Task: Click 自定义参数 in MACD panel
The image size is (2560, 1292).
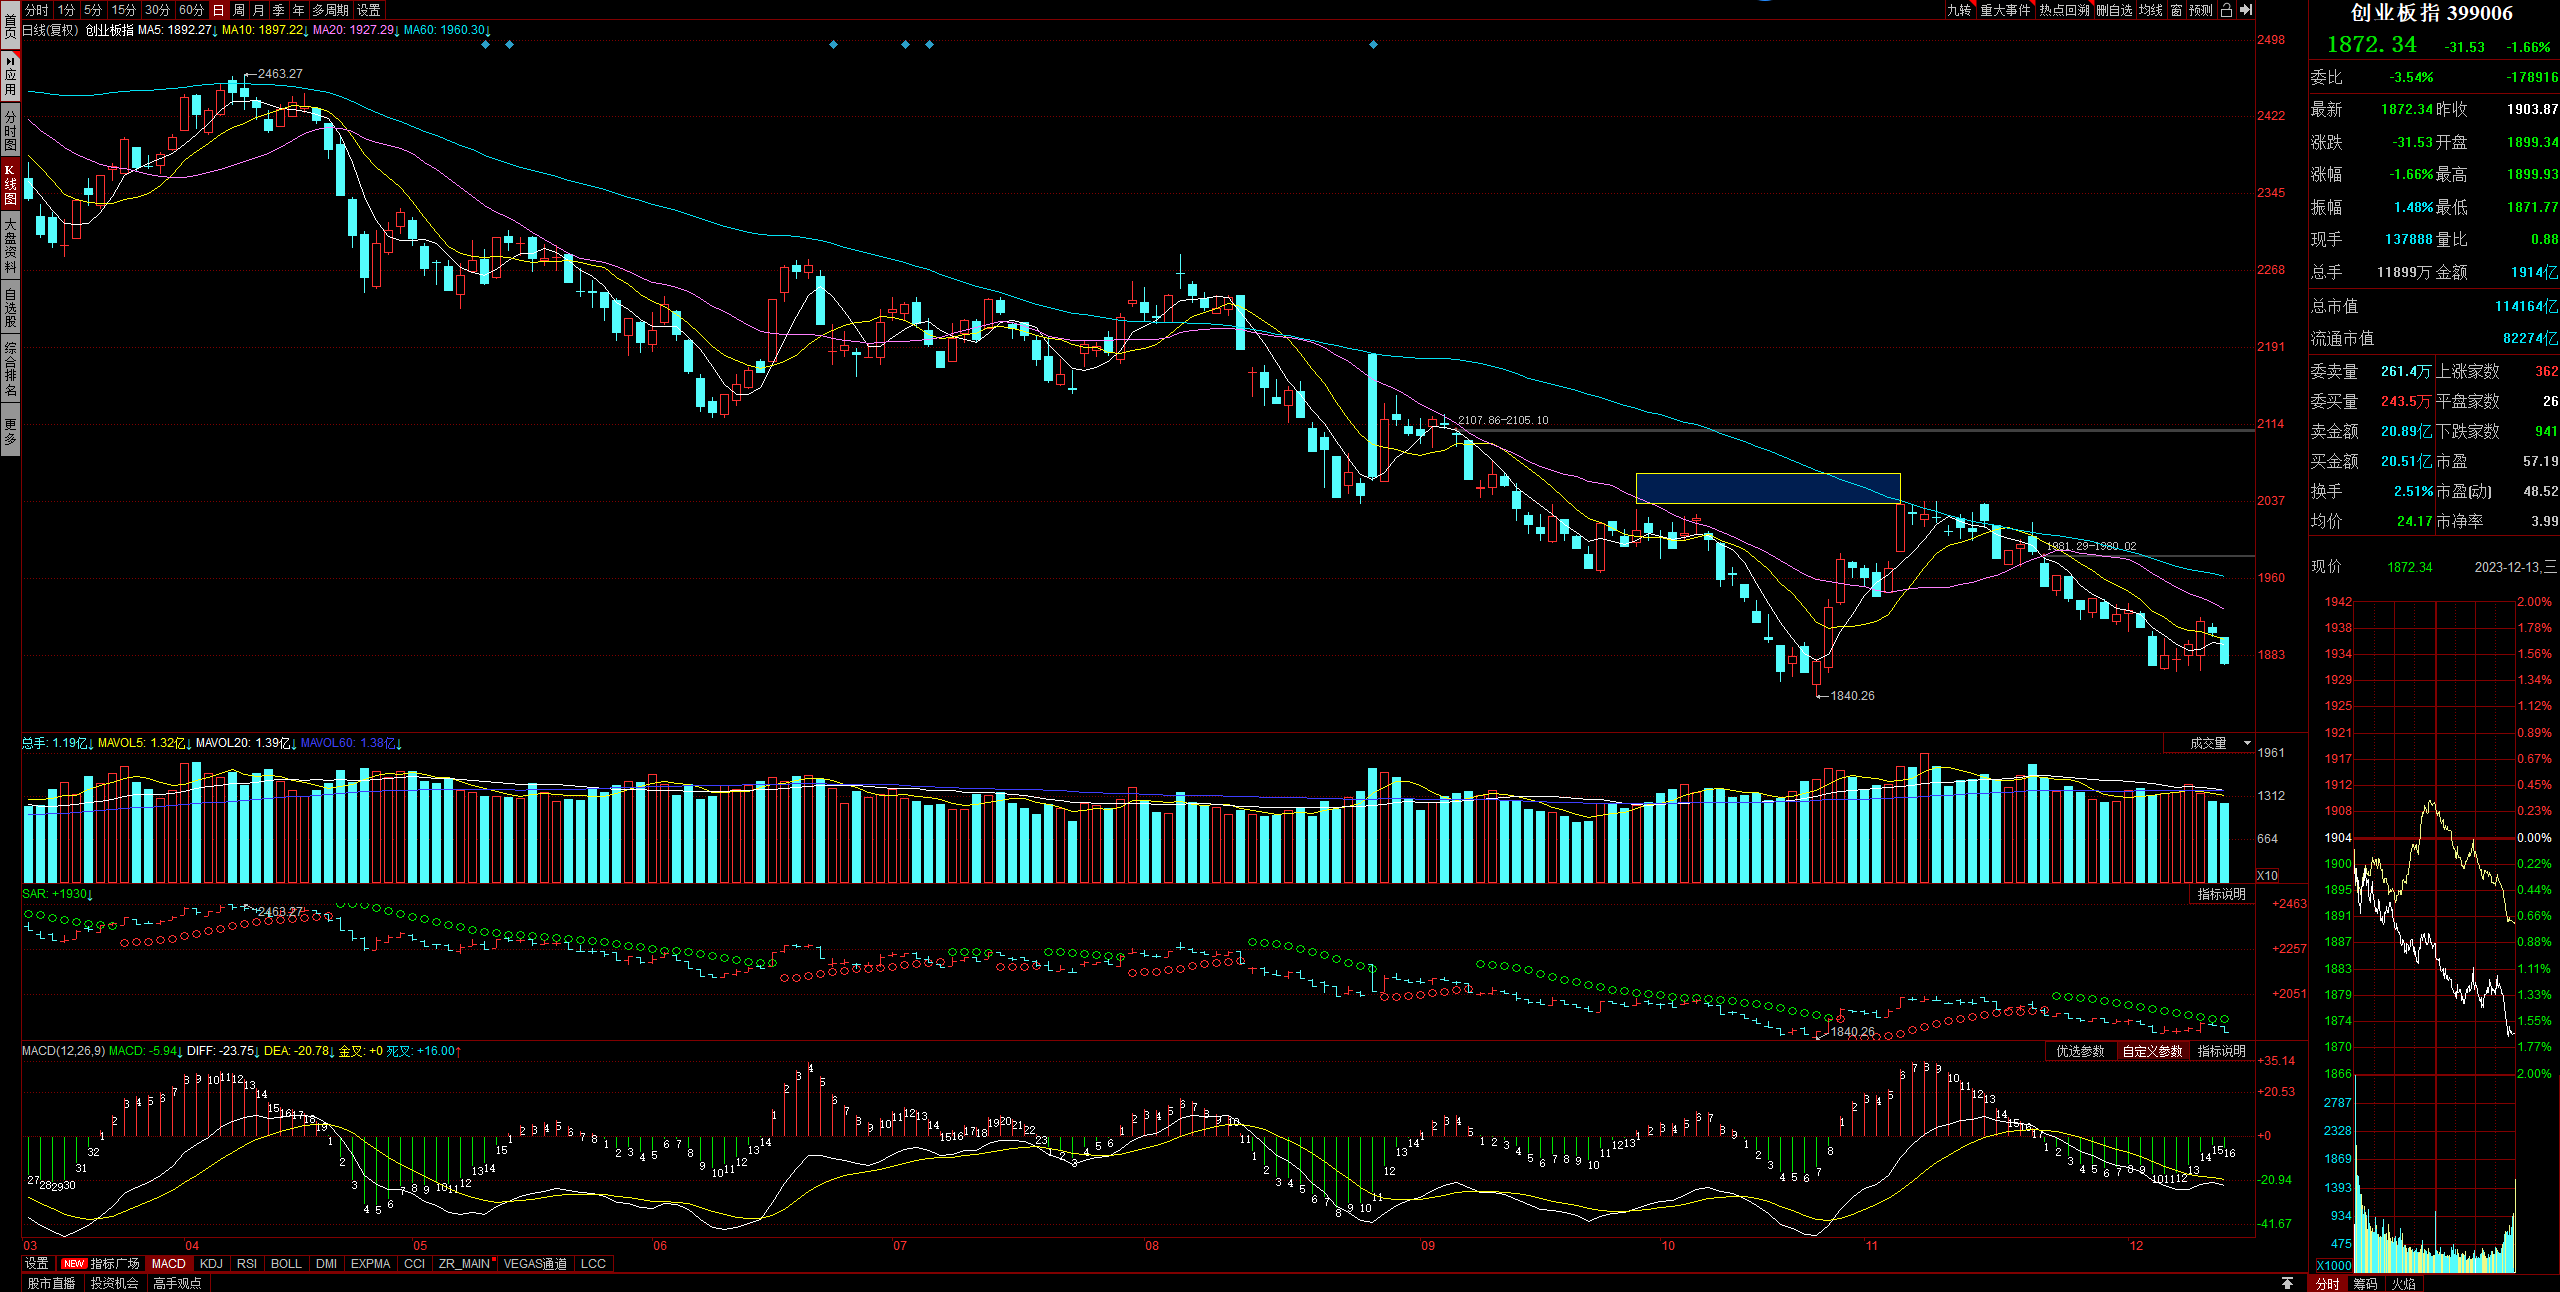Action: coord(2153,1051)
